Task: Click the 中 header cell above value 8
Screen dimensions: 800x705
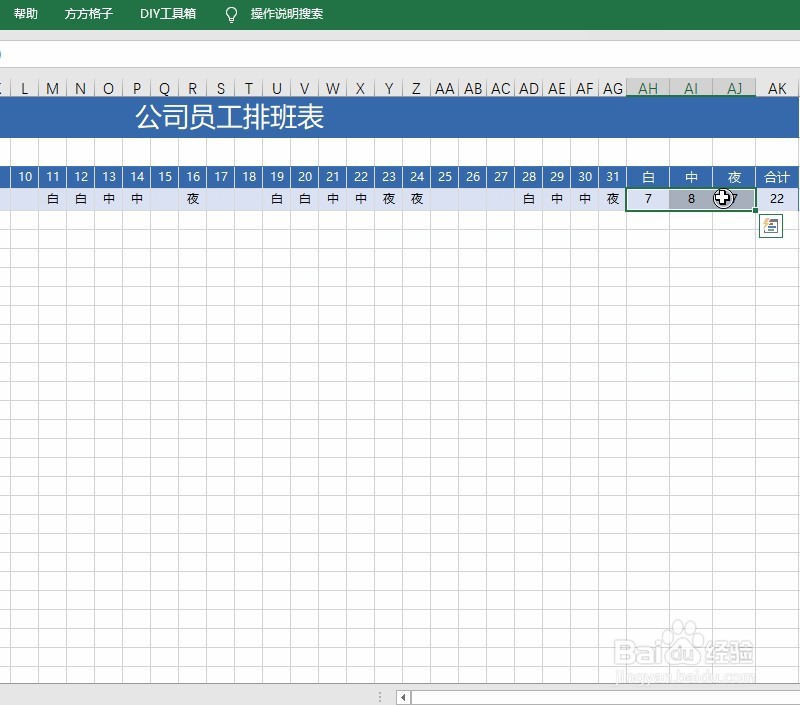Action: (x=690, y=176)
